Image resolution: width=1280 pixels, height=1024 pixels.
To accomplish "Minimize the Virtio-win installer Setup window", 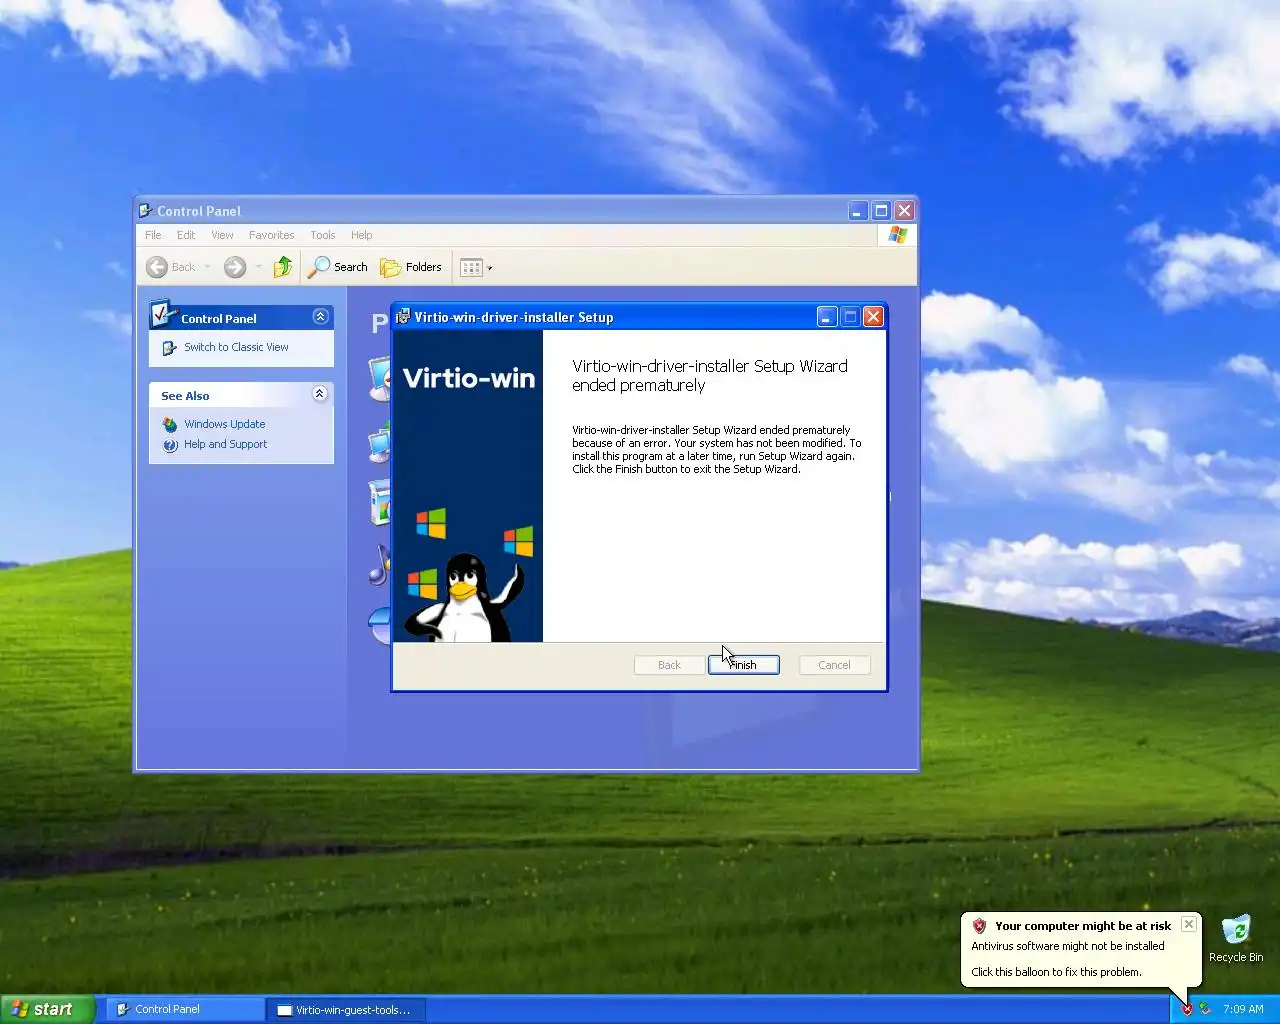I will [x=827, y=317].
